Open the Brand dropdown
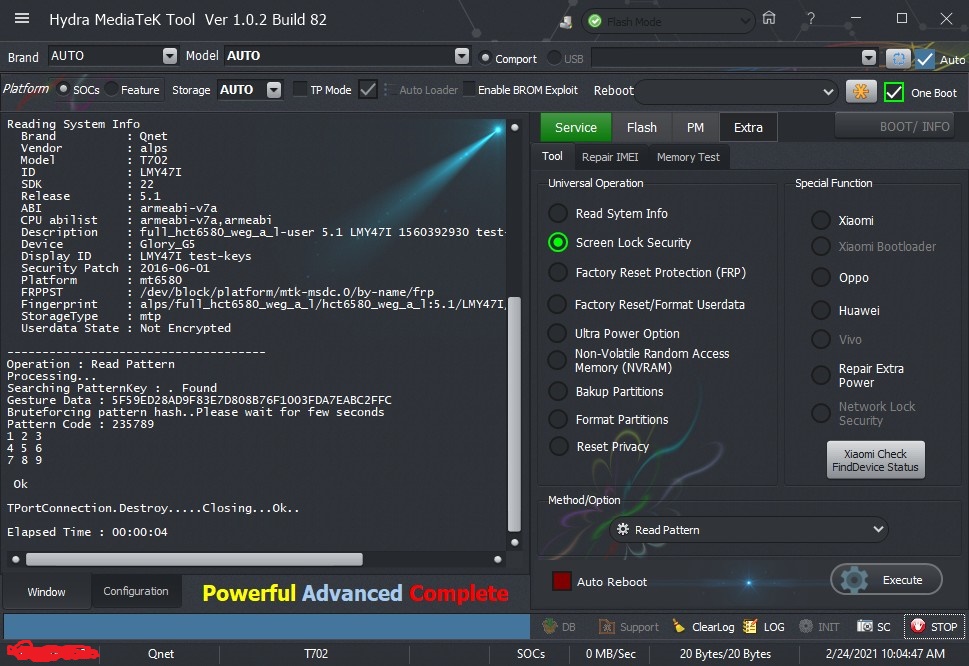Screen dimensions: 969x666 tap(170, 56)
